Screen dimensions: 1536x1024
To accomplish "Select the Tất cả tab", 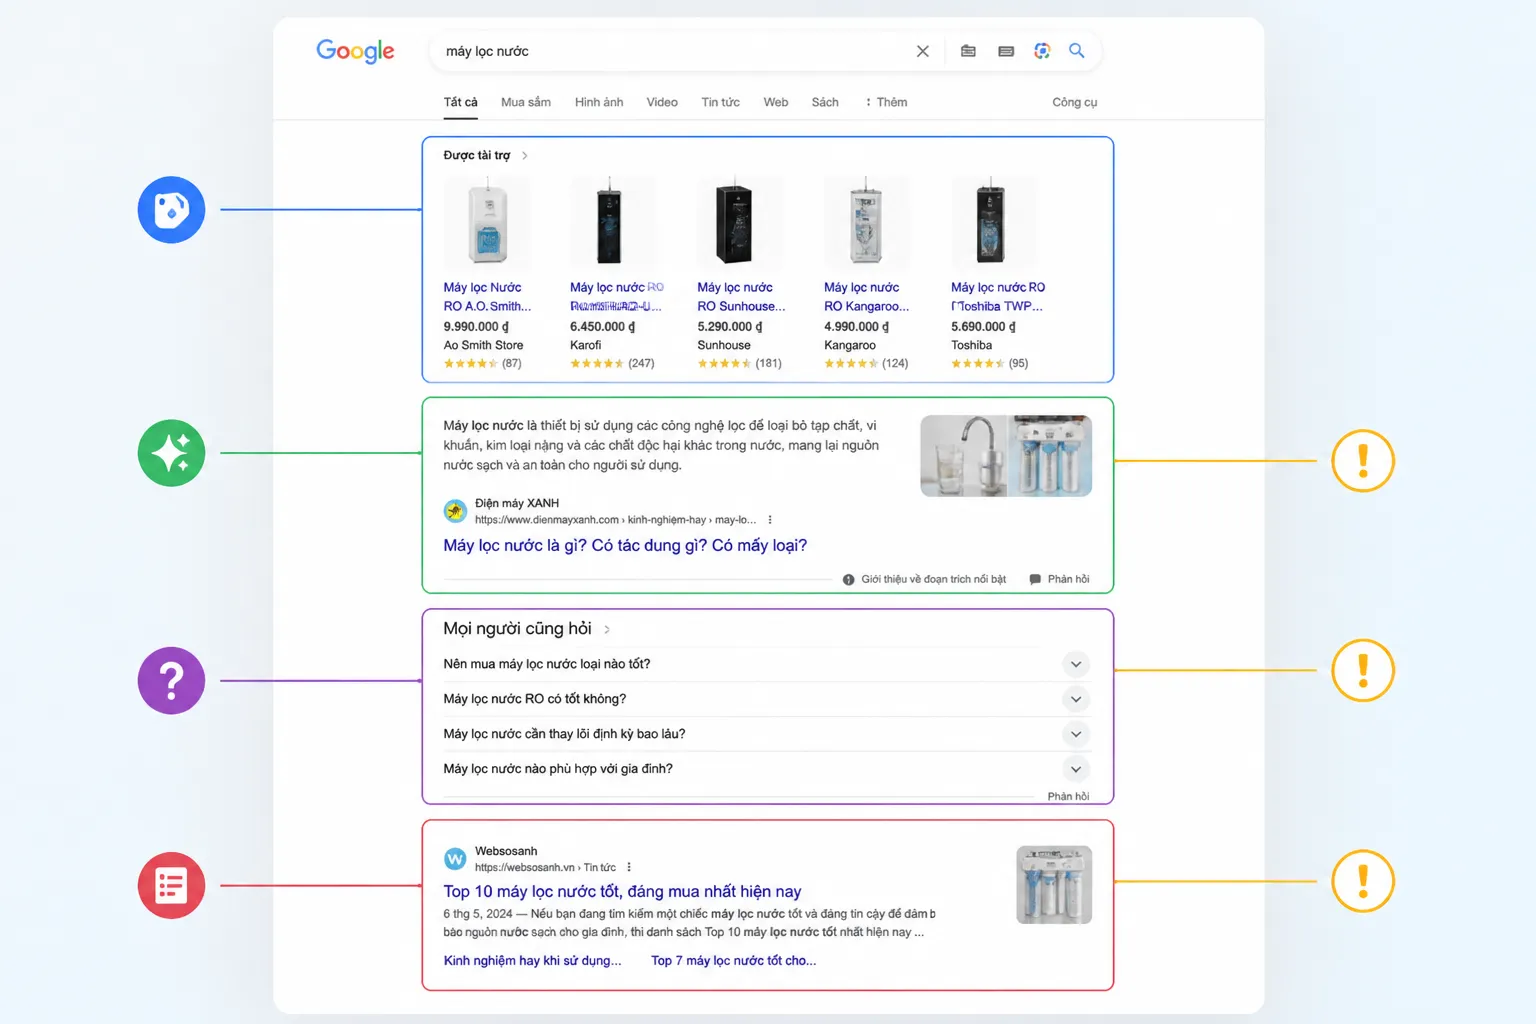I will tap(461, 102).
